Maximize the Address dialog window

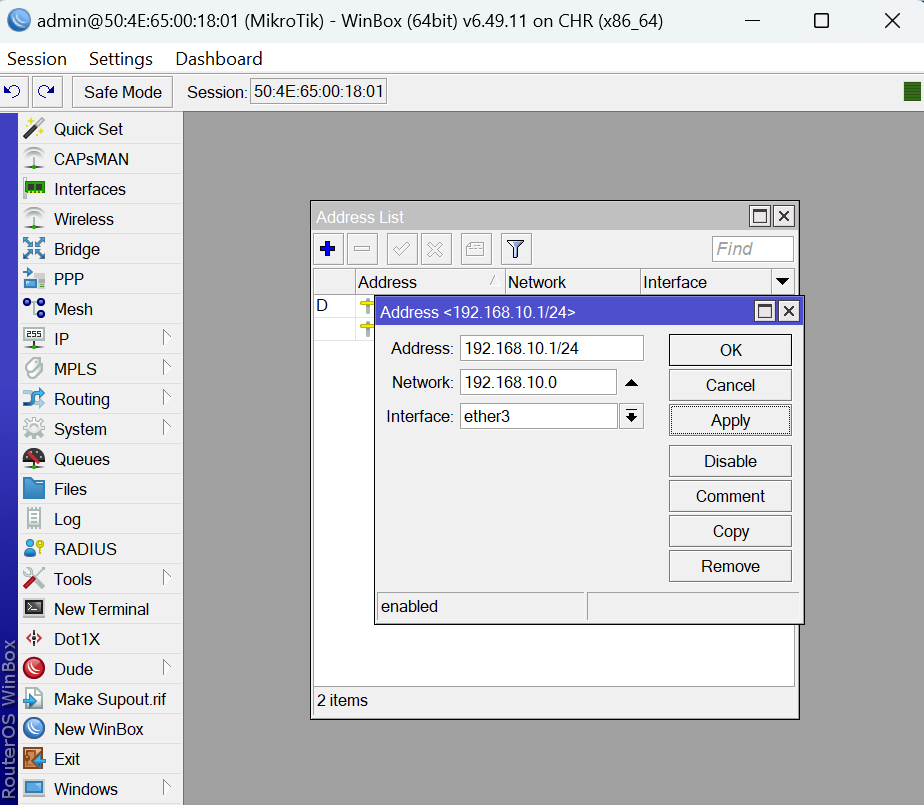(765, 311)
